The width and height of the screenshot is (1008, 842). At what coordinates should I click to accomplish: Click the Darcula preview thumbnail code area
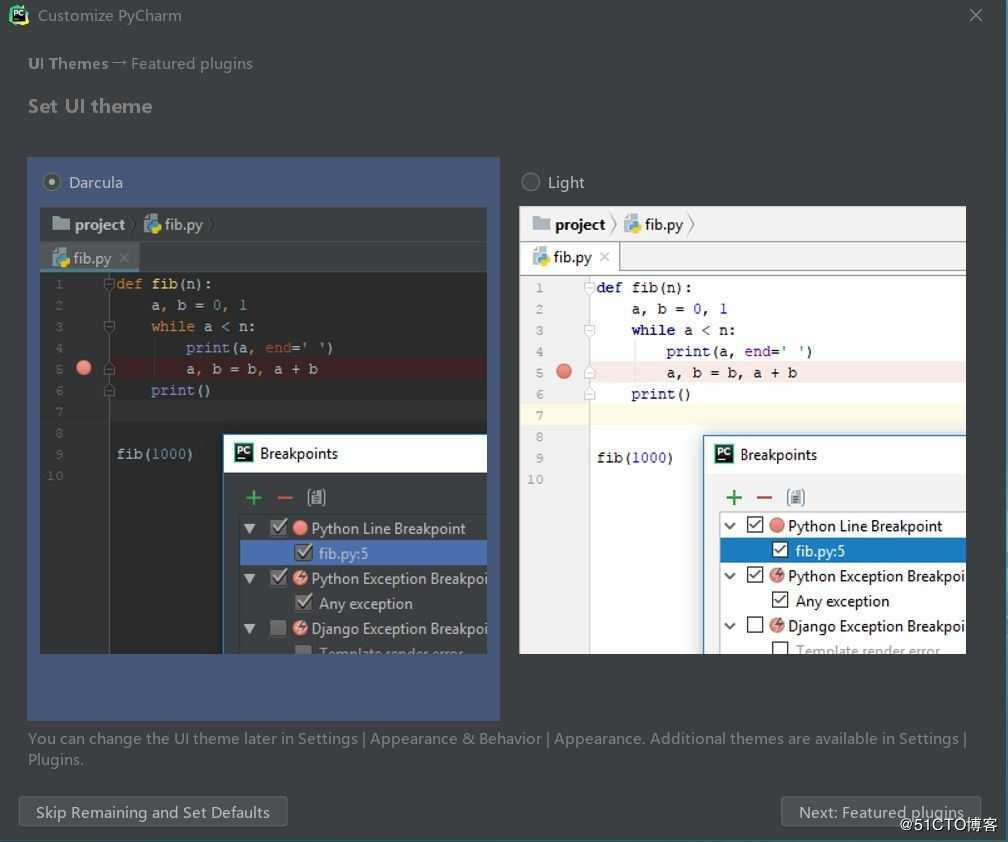(264, 431)
